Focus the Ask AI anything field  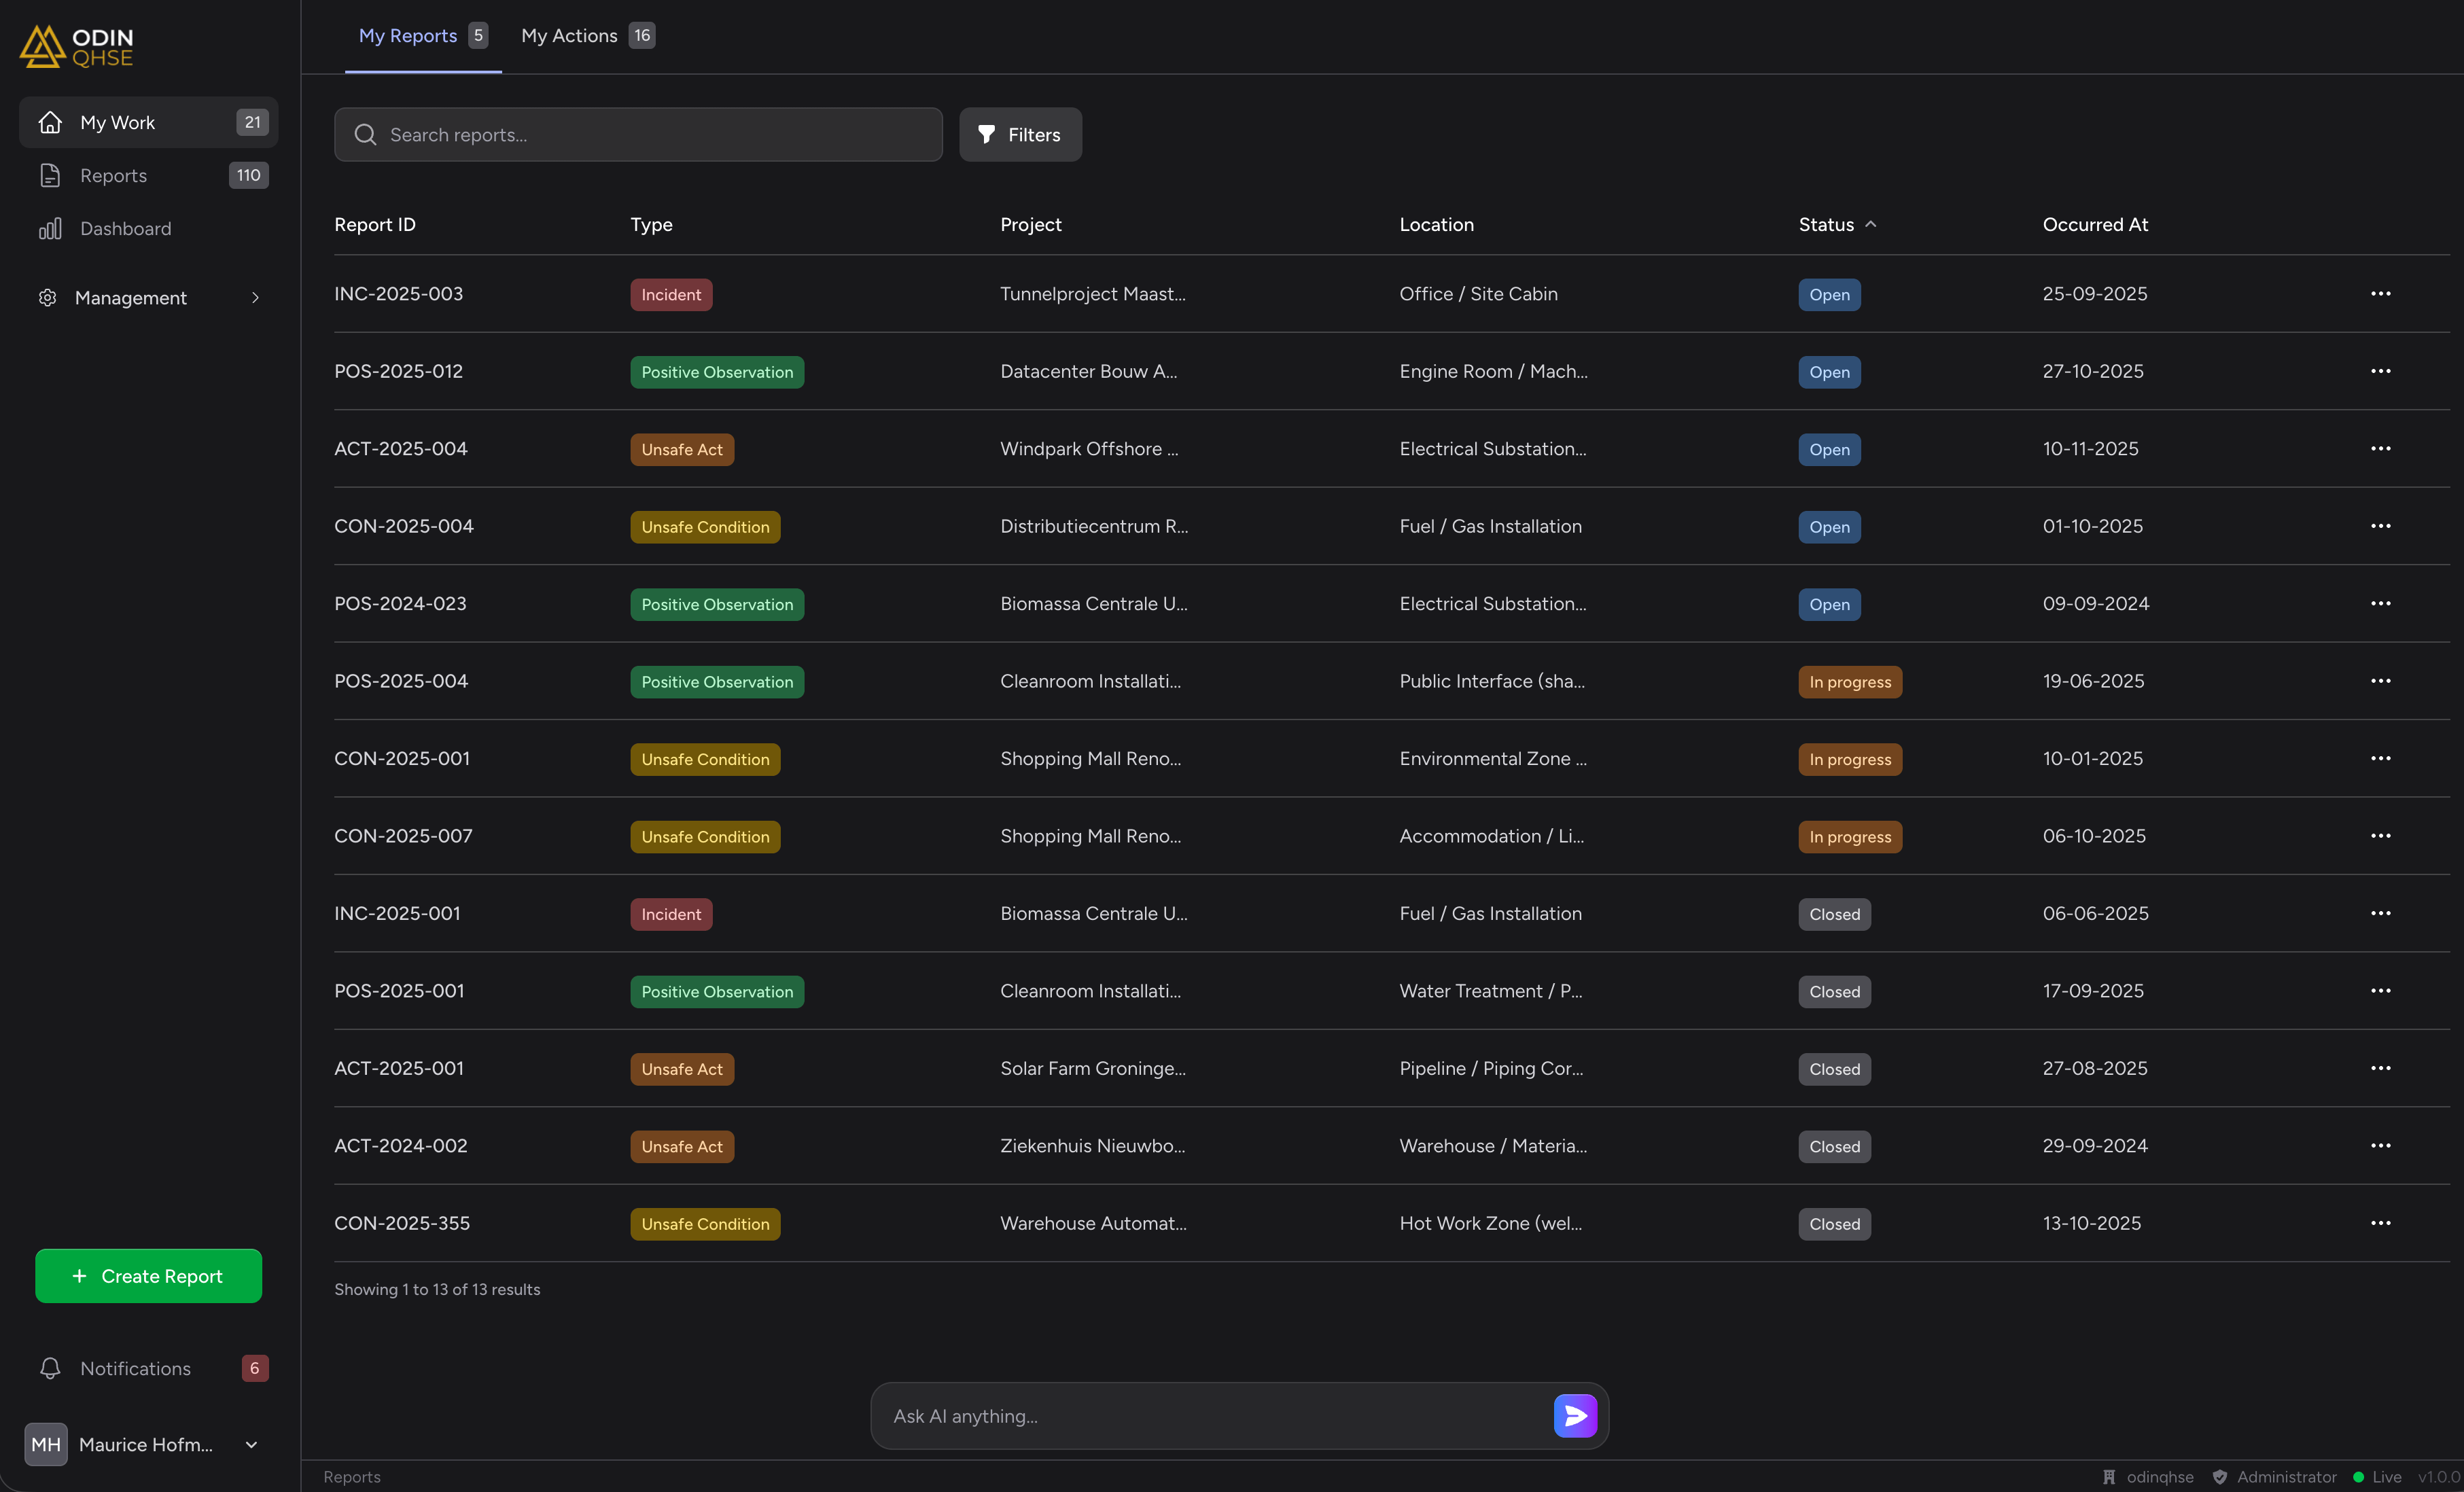click(1210, 1416)
